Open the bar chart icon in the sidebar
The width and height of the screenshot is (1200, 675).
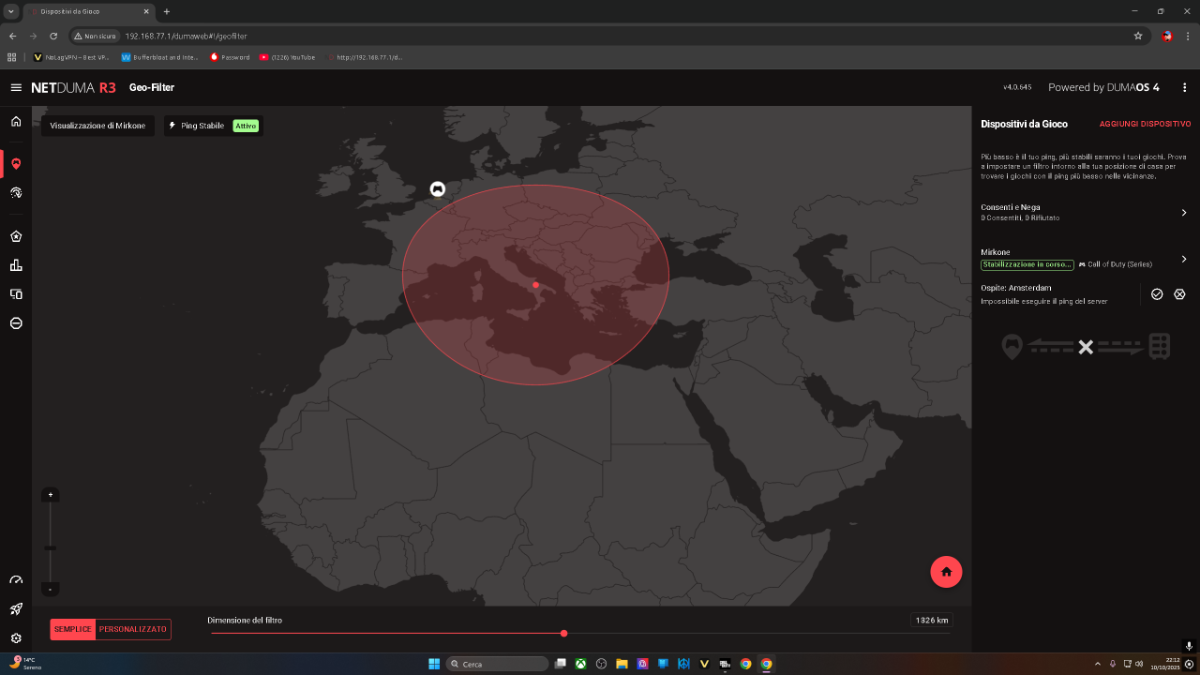click(16, 265)
